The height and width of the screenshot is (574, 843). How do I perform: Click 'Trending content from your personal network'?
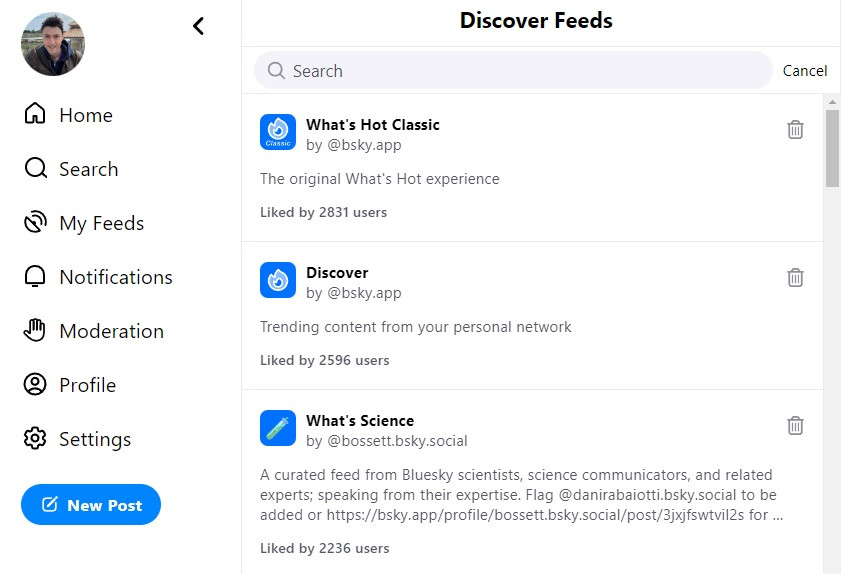coord(416,327)
